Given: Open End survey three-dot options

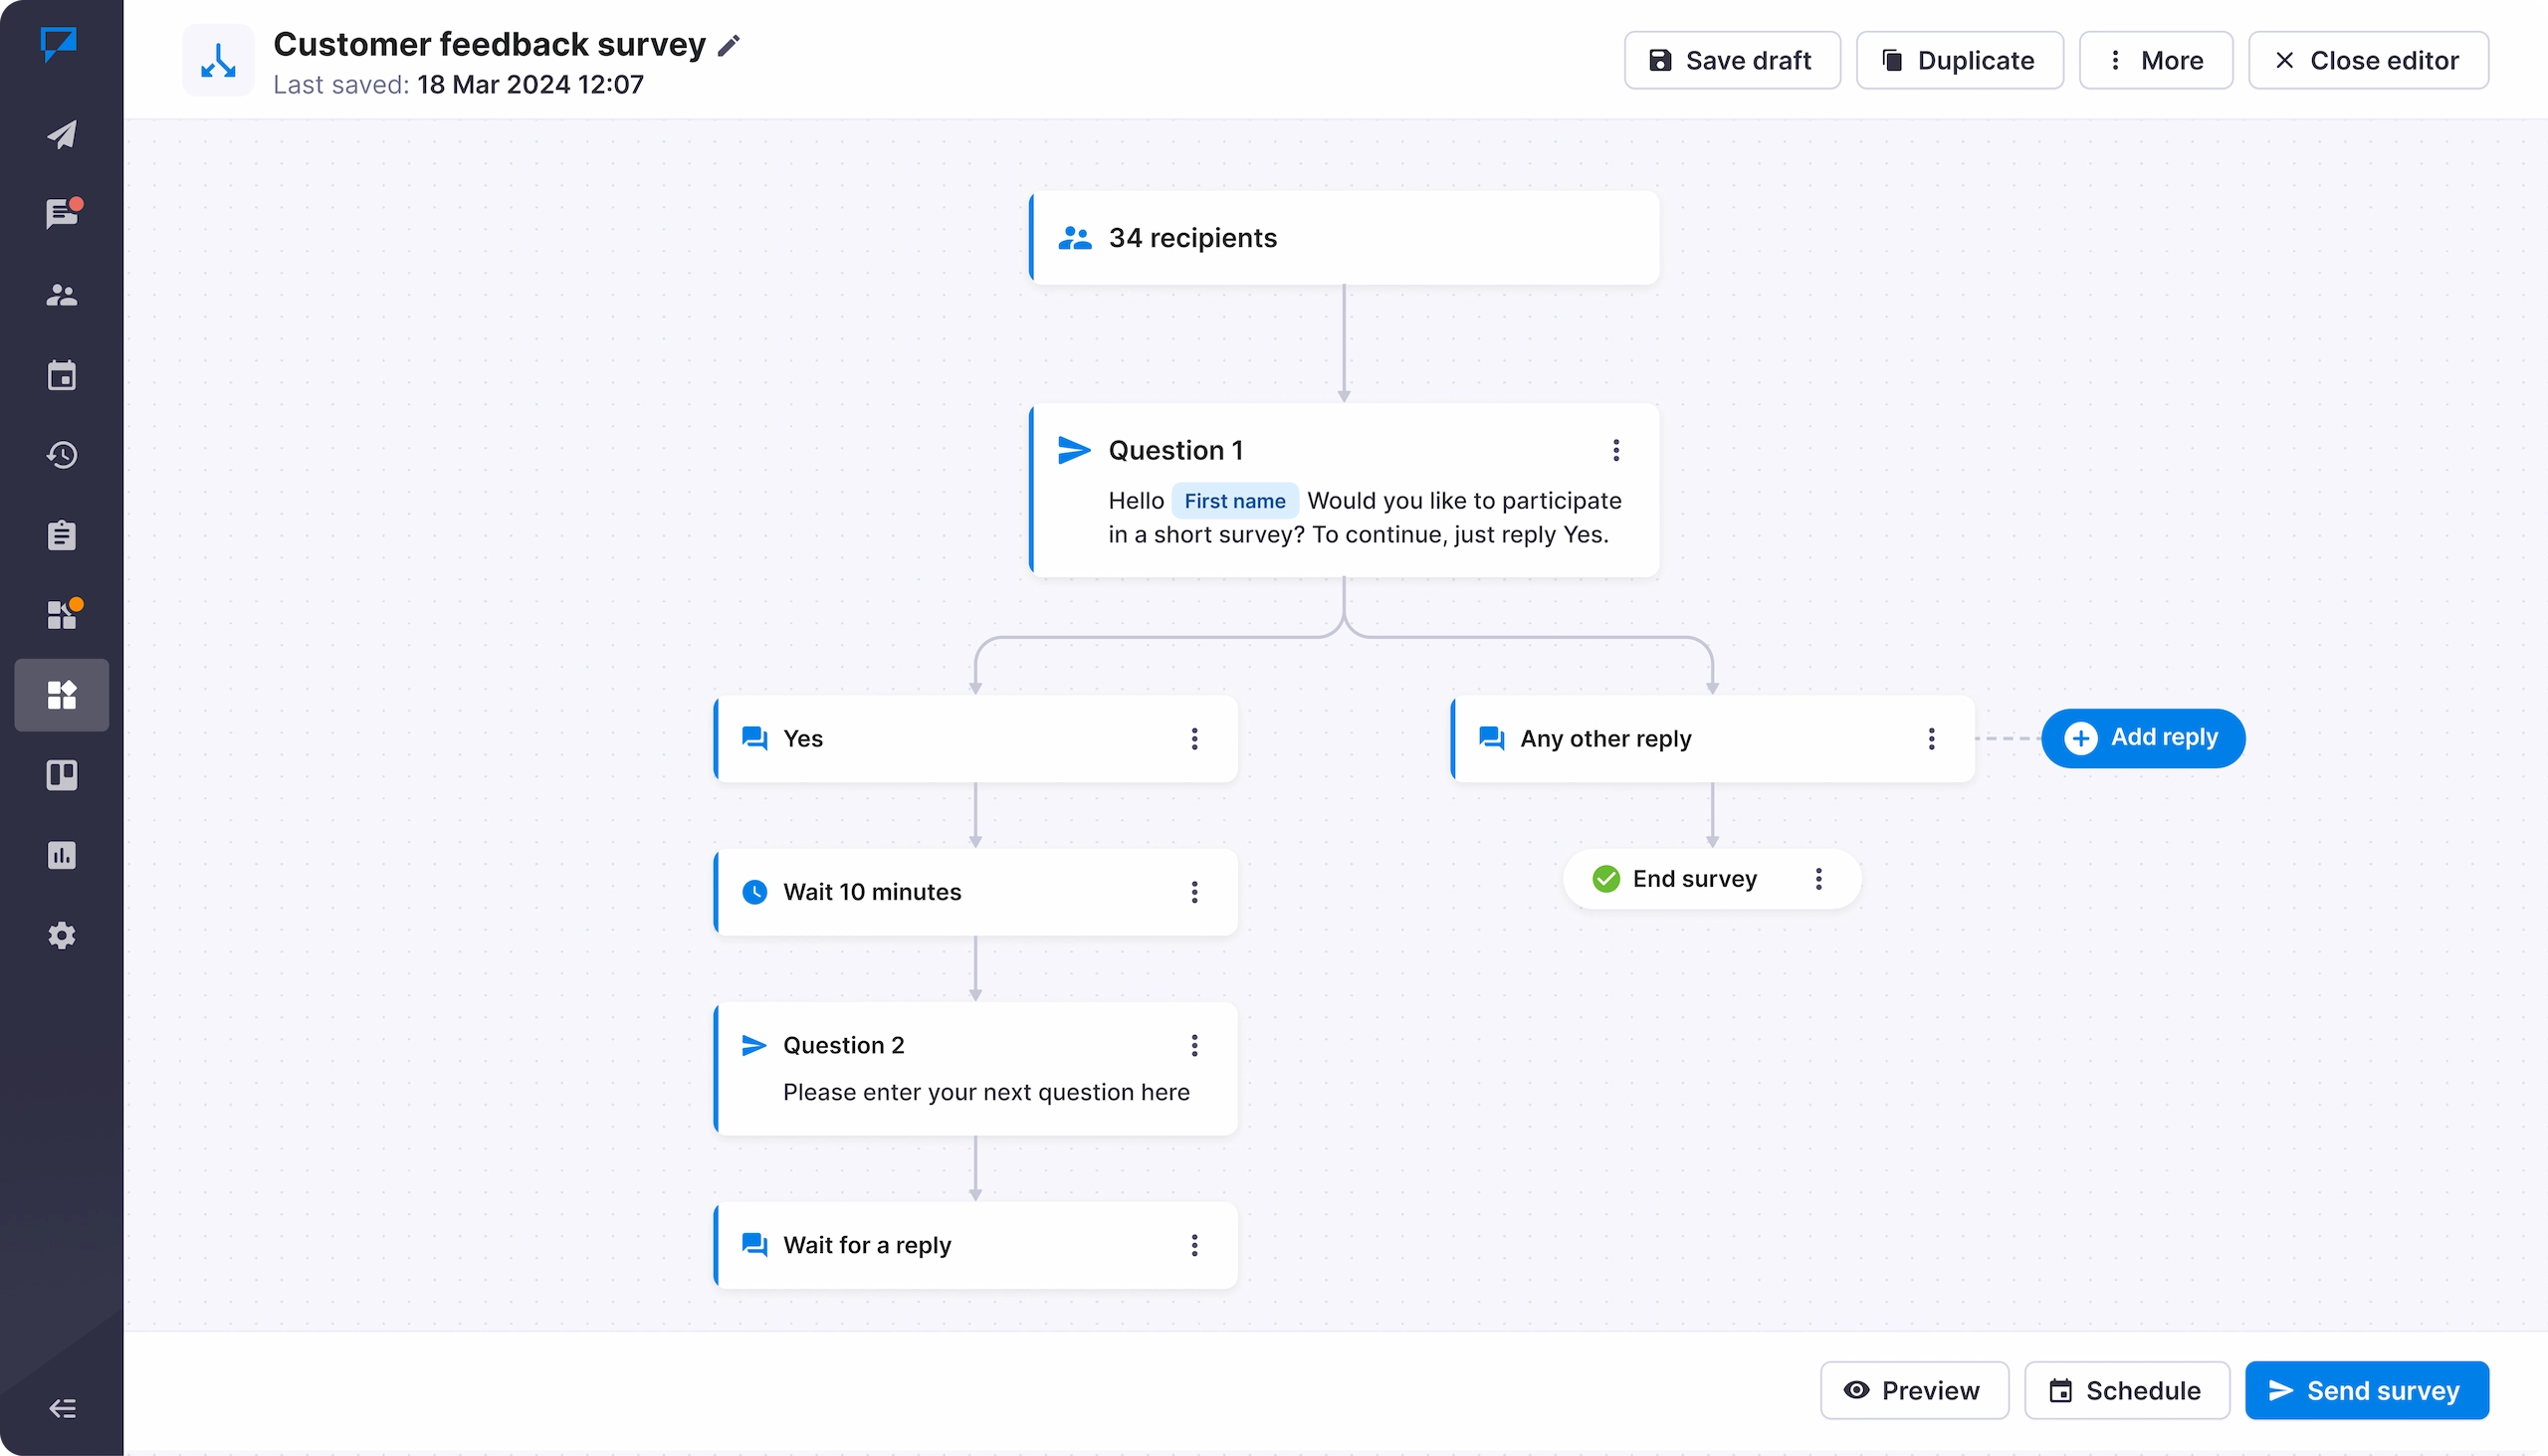Looking at the screenshot, I should 1818,878.
